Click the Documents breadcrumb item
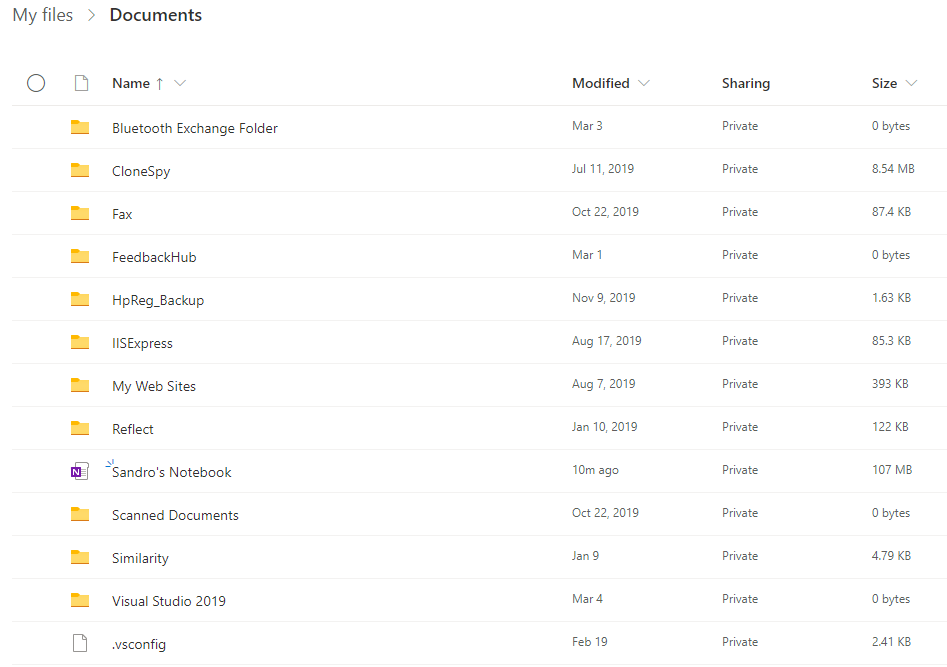Screen dimensions: 947x667 155,15
